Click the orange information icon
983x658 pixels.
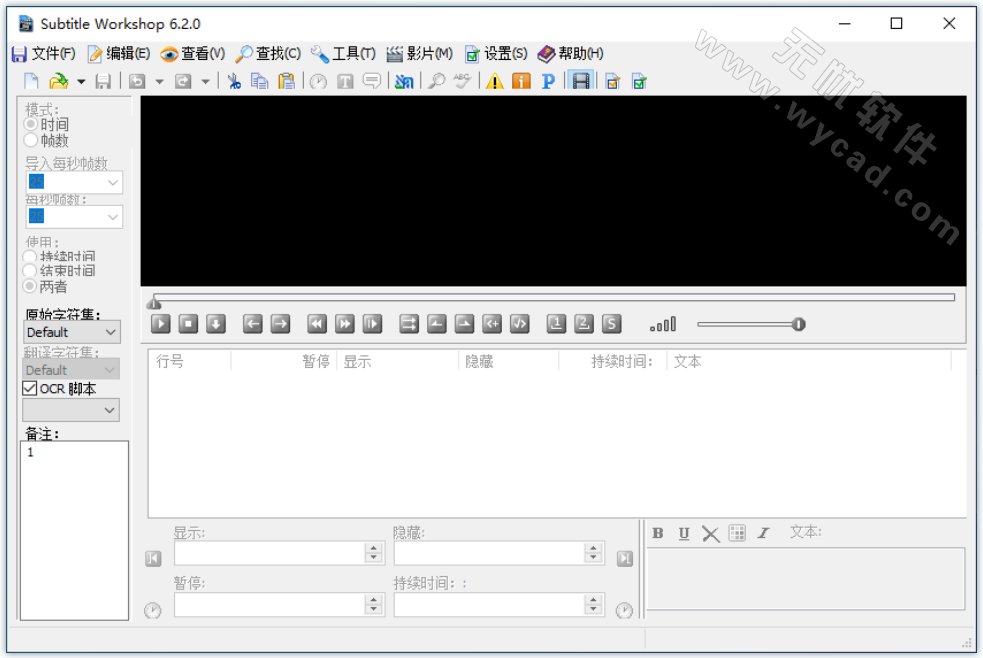pos(521,81)
